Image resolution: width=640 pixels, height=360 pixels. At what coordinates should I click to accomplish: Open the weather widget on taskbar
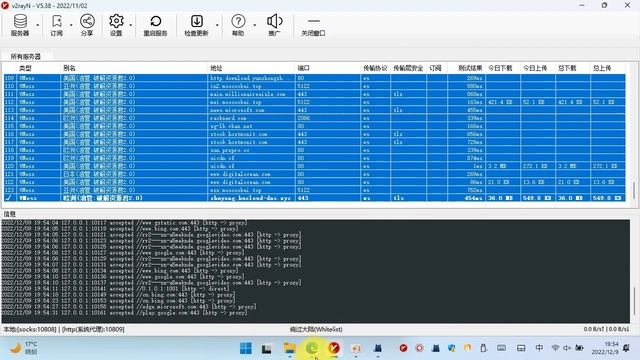click(x=24, y=348)
